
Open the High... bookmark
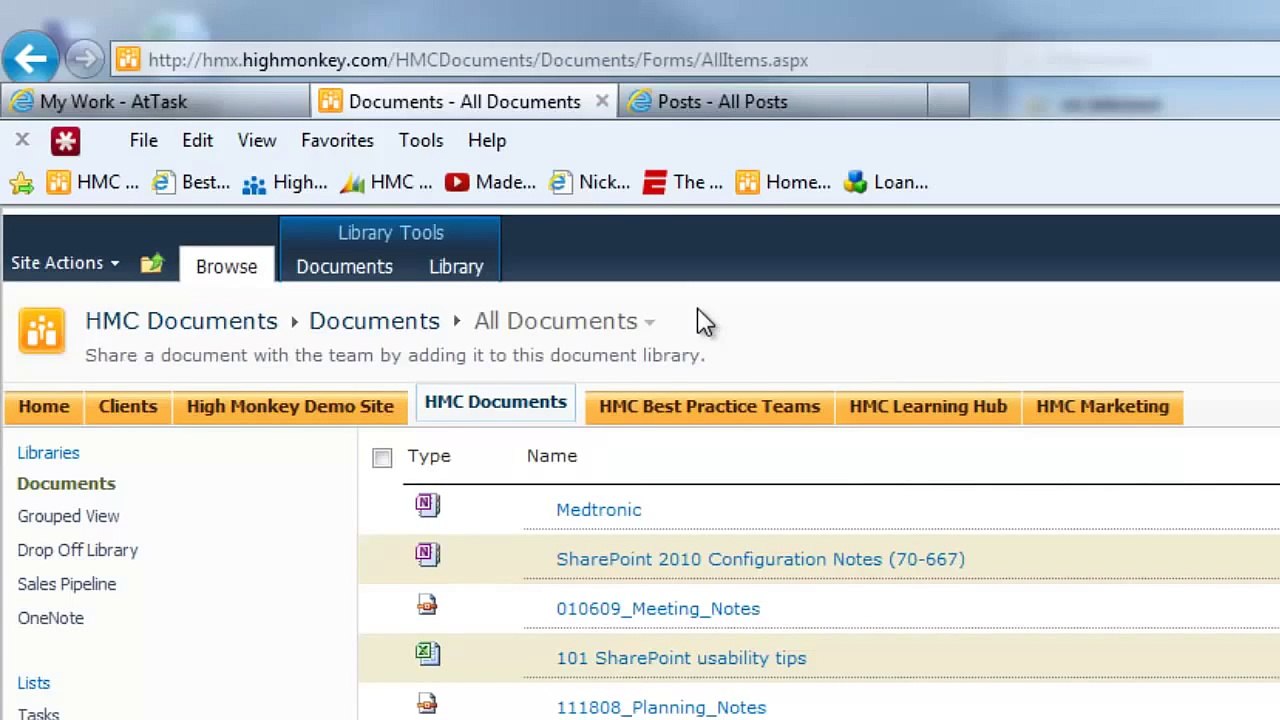click(x=285, y=183)
